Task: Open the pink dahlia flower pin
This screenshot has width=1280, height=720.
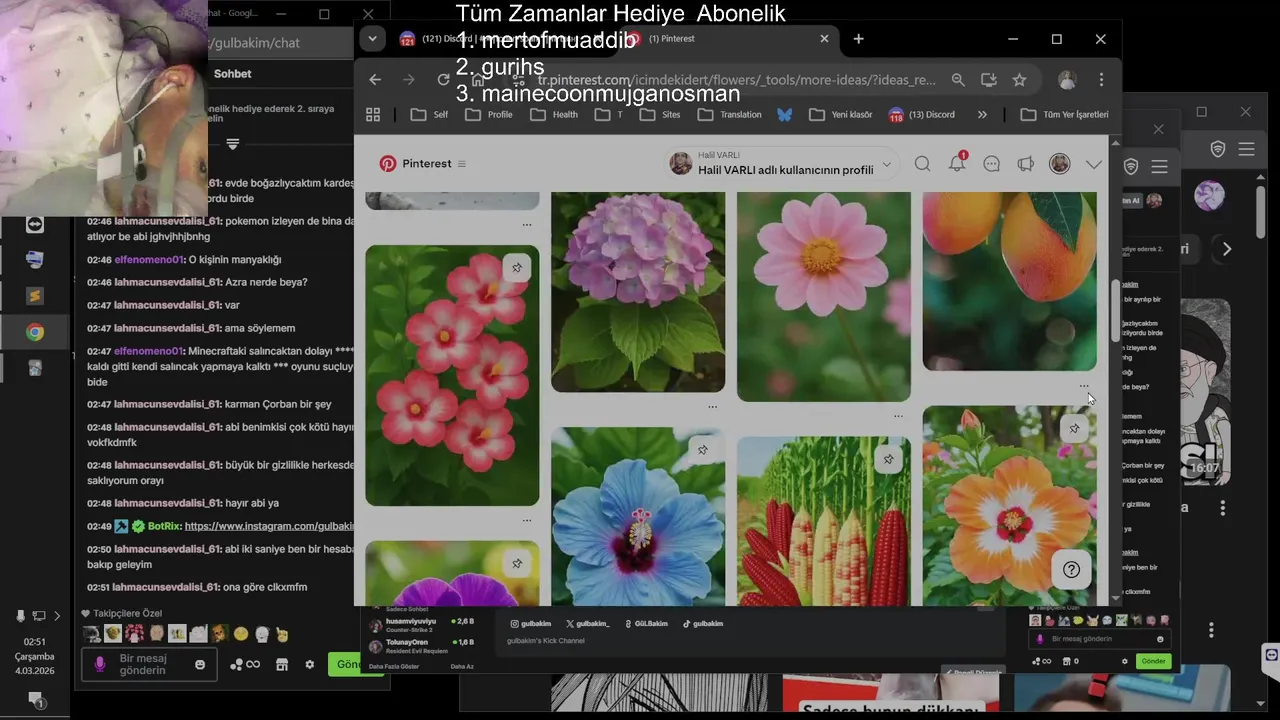Action: 824,297
